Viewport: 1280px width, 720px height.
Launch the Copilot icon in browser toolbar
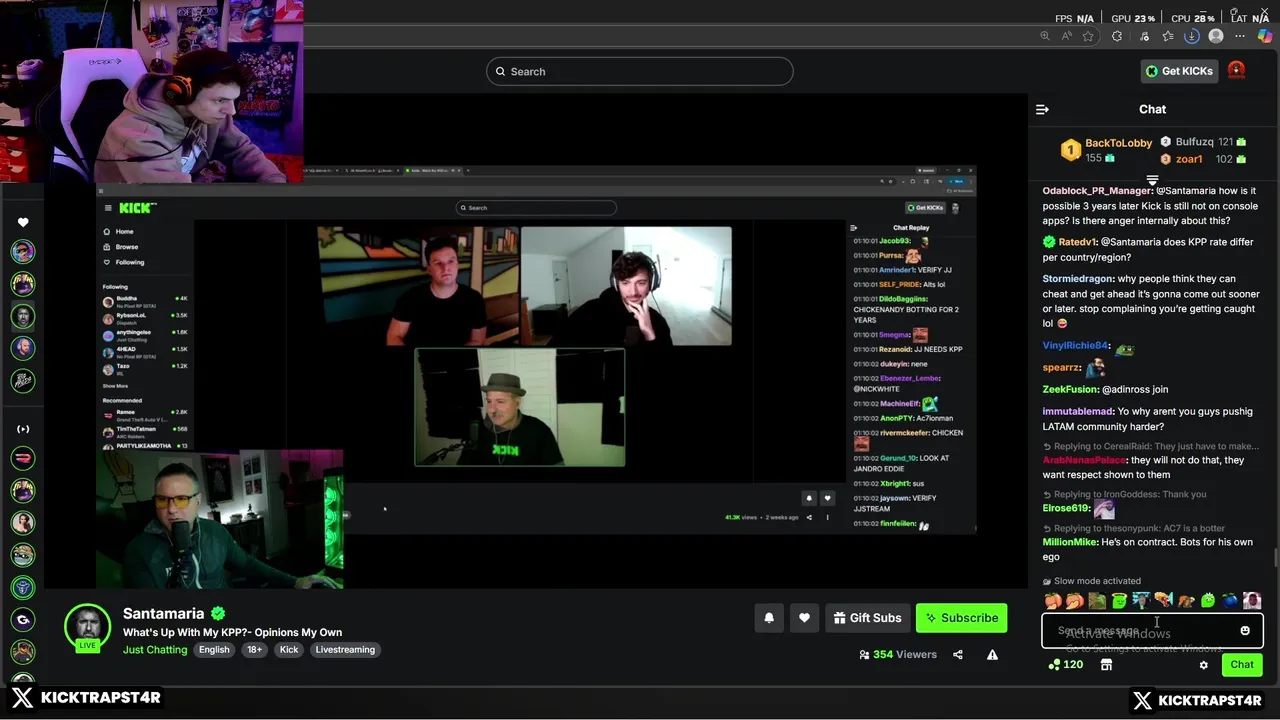pyautogui.click(x=1265, y=36)
